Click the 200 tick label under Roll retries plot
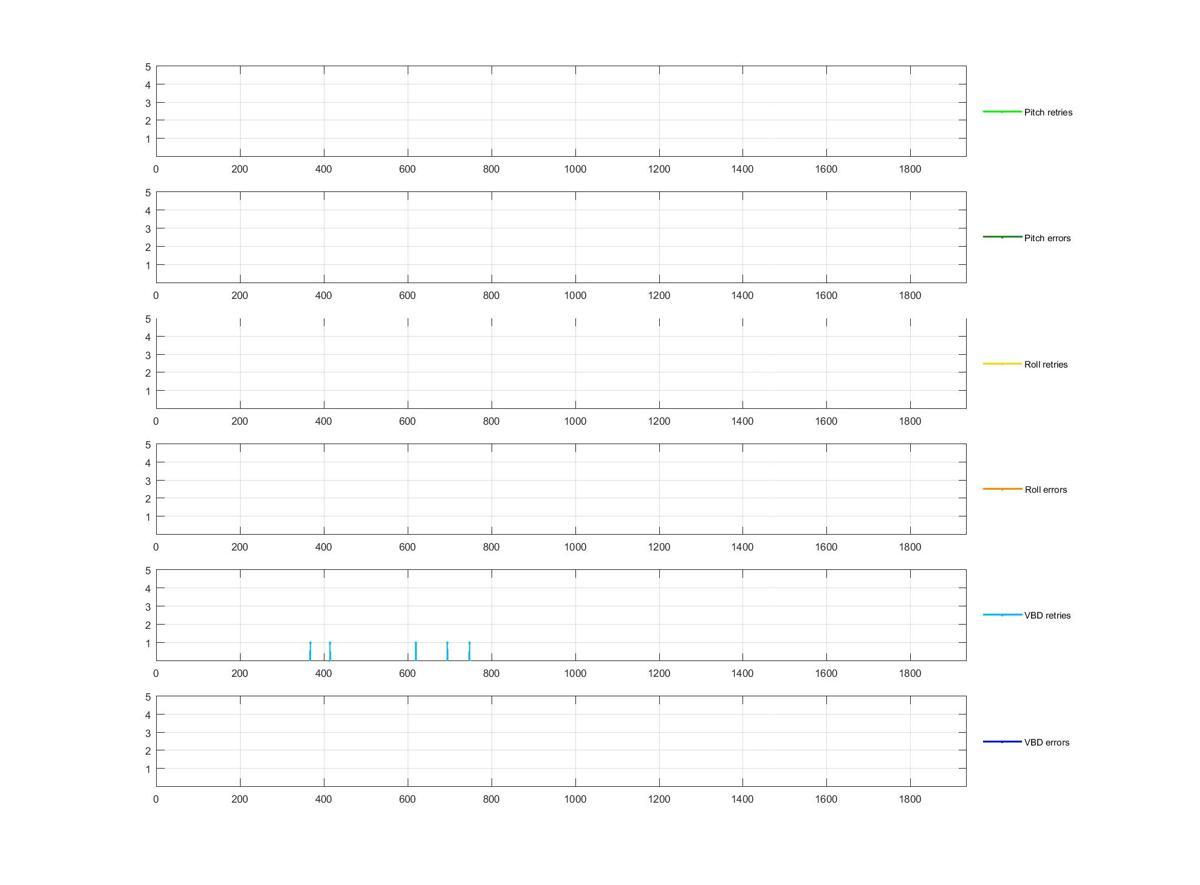1200x885 pixels. 240,421
